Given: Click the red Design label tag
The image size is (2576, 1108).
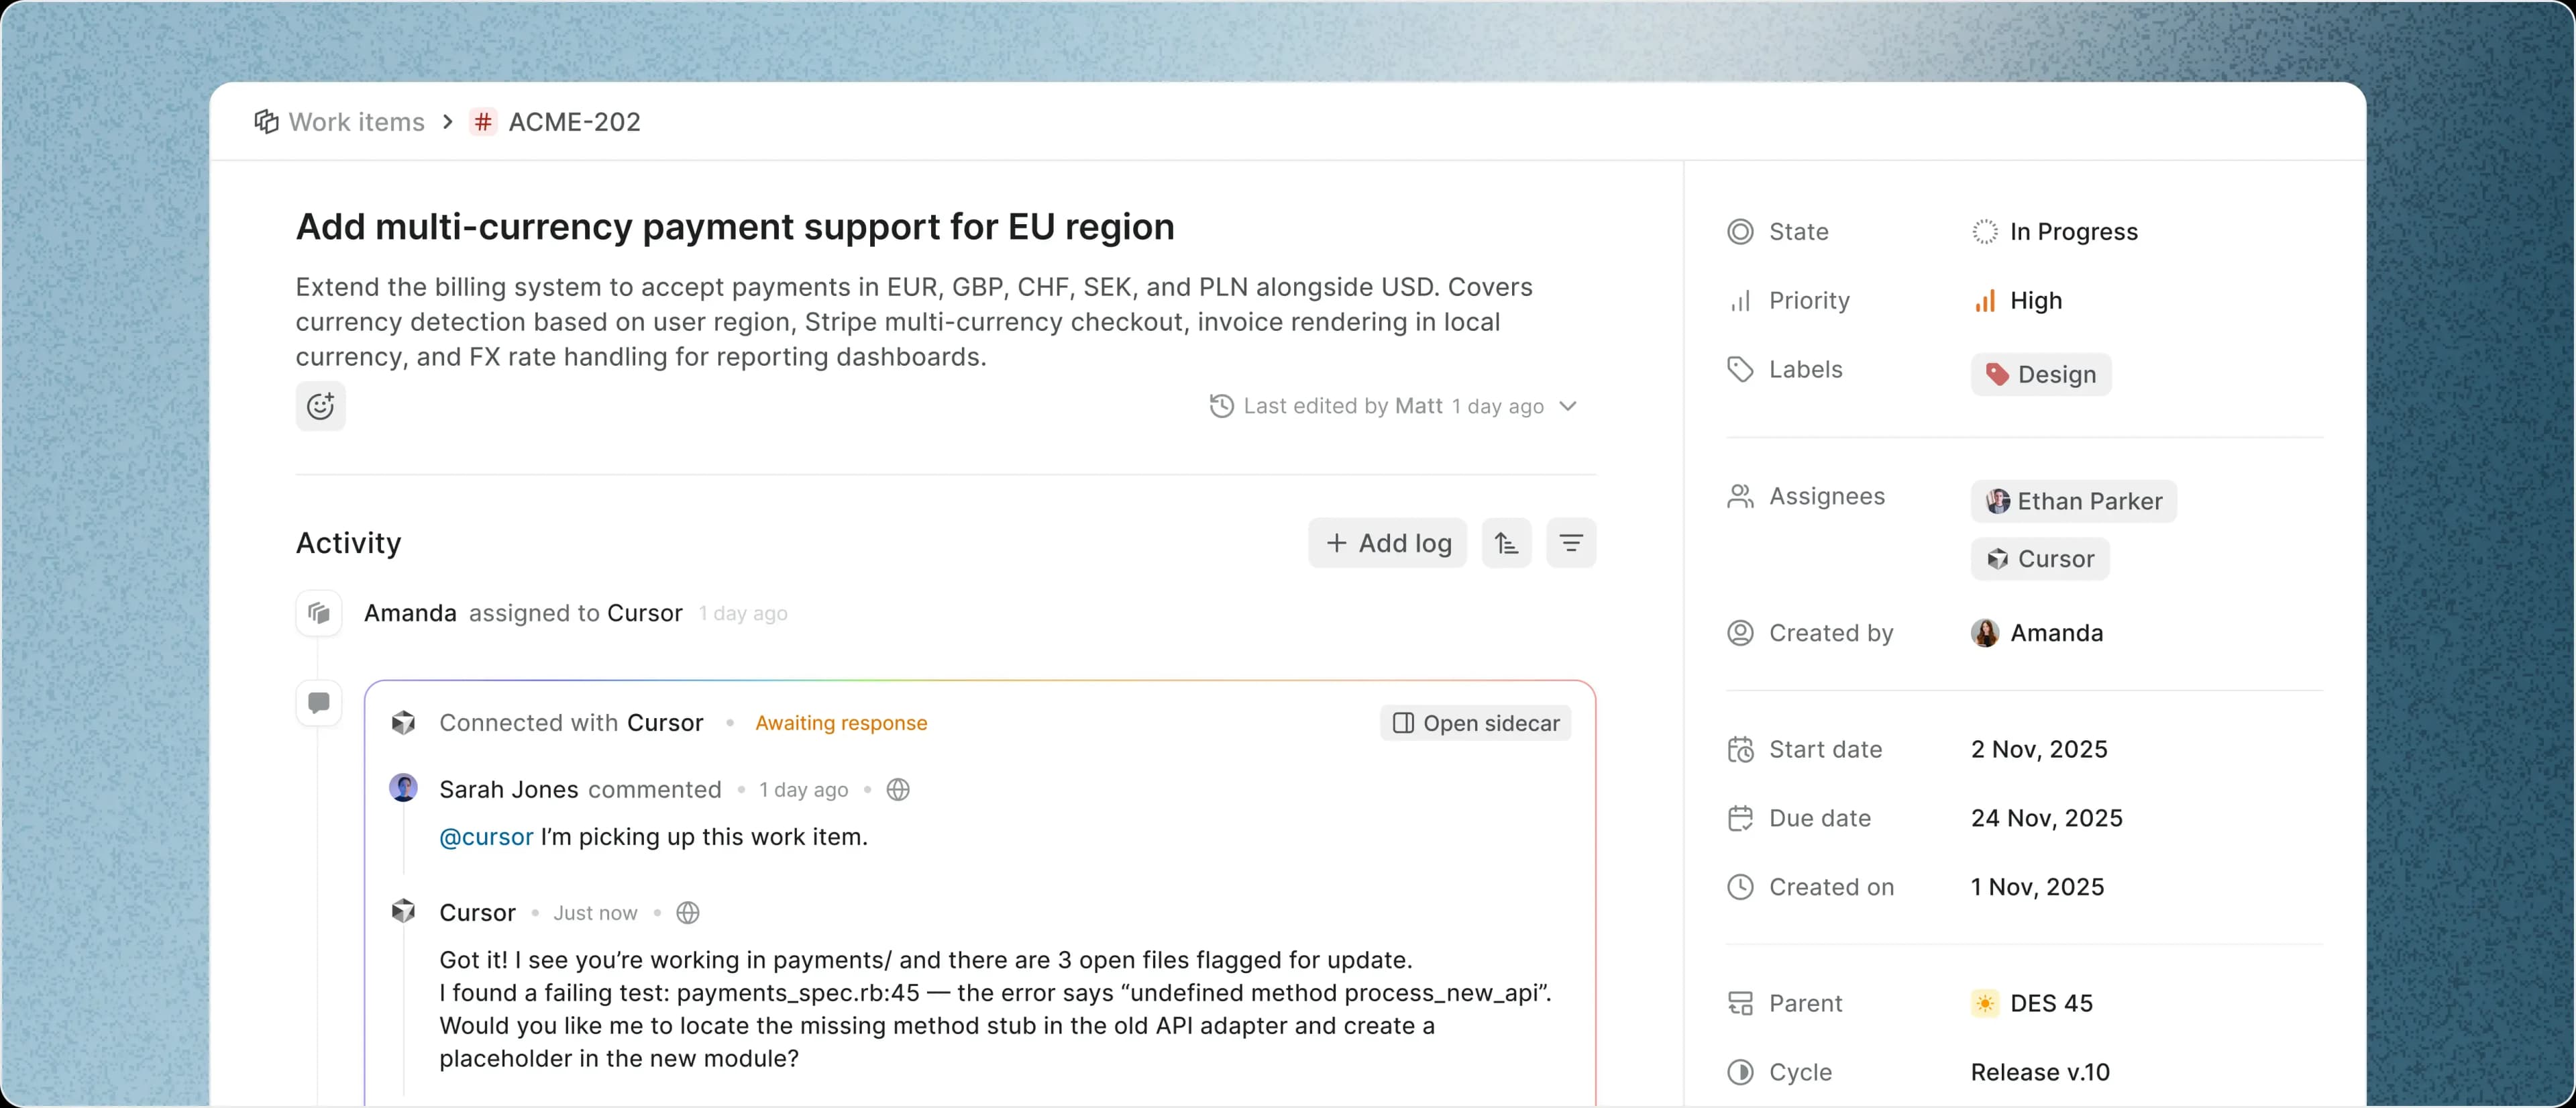Looking at the screenshot, I should pyautogui.click(x=2040, y=375).
